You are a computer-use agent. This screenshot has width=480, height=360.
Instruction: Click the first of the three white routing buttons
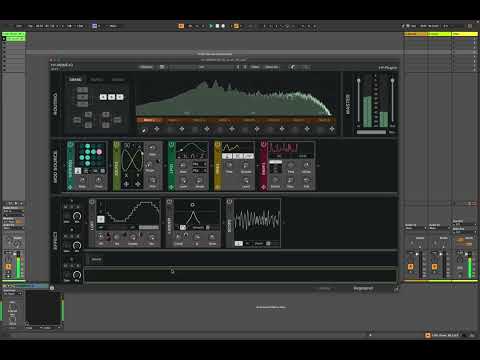point(103,97)
